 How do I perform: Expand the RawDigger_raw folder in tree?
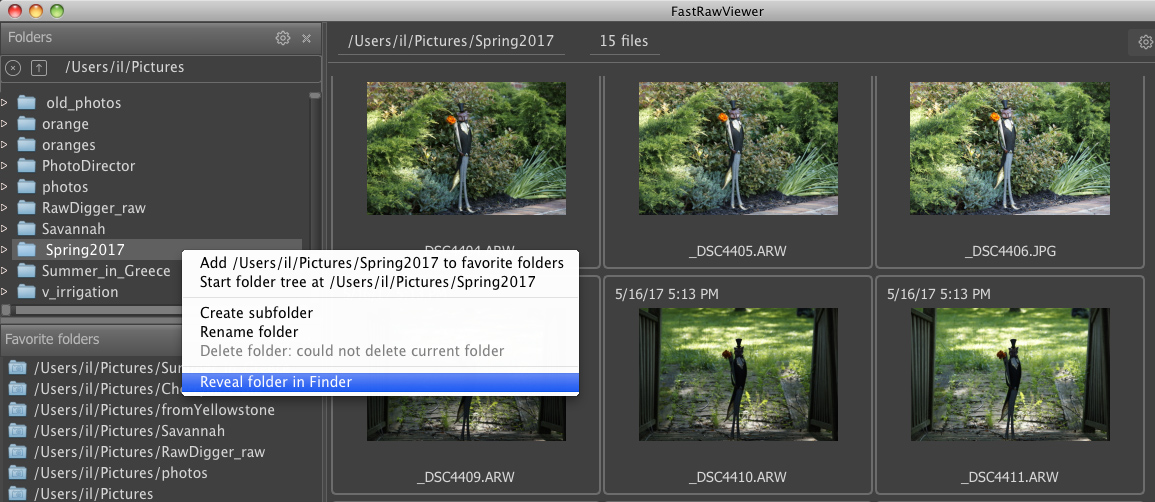[5, 208]
